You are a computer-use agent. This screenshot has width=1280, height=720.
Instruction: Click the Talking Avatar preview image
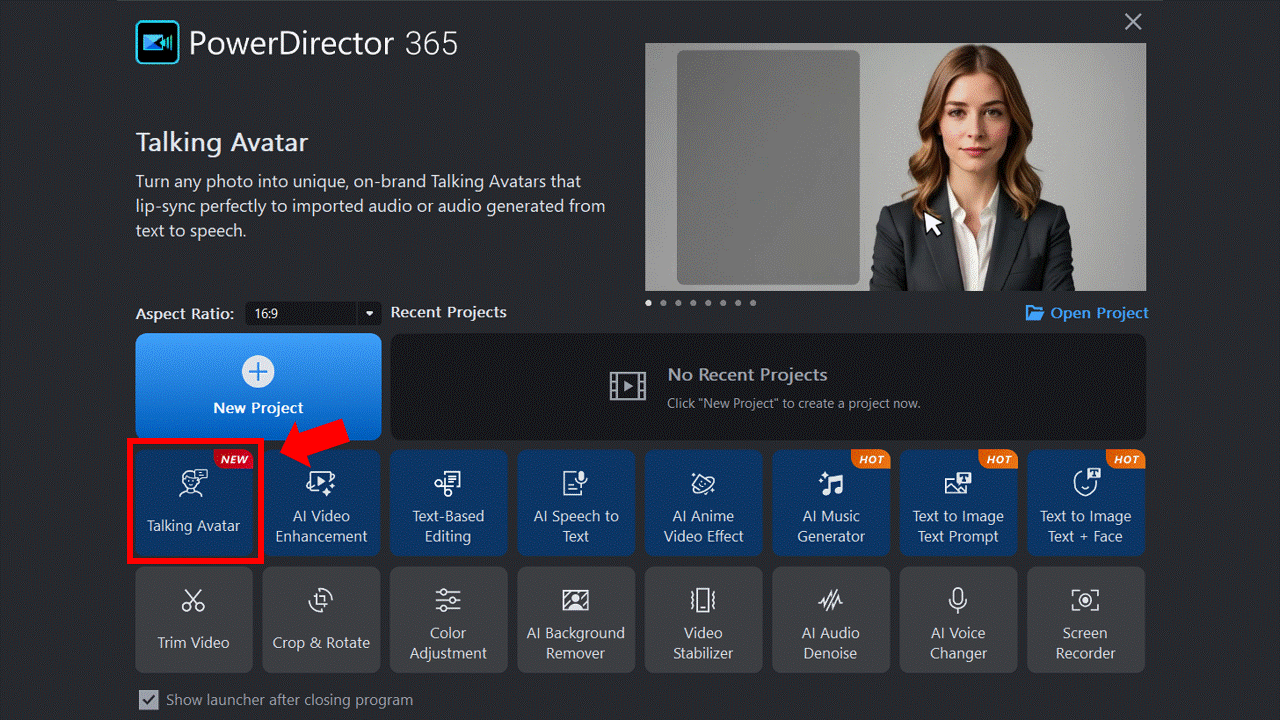click(896, 167)
